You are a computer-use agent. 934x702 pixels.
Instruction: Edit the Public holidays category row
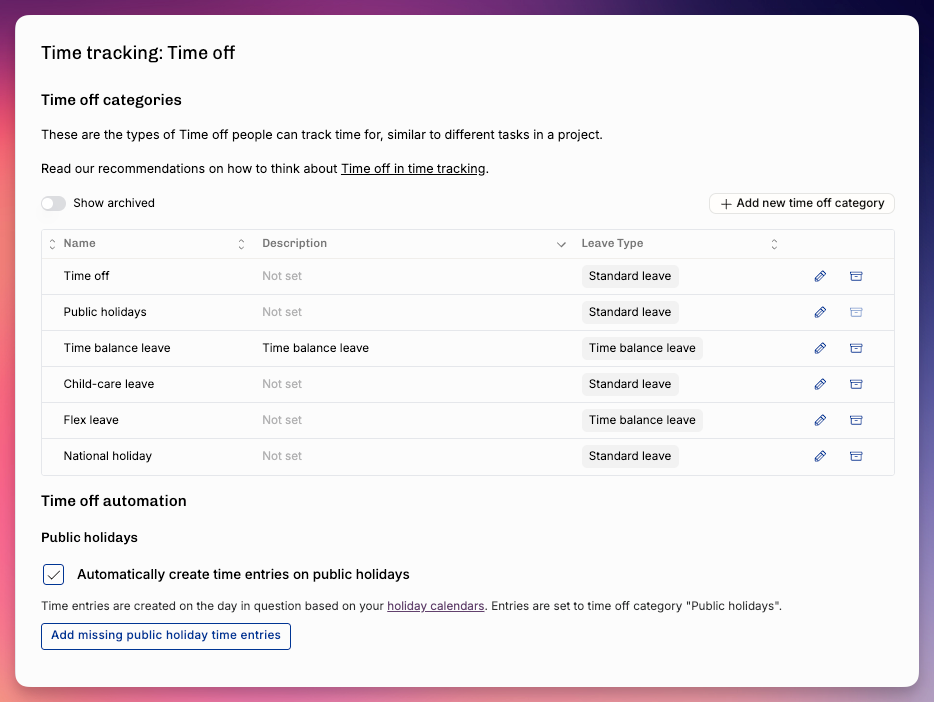pos(820,312)
